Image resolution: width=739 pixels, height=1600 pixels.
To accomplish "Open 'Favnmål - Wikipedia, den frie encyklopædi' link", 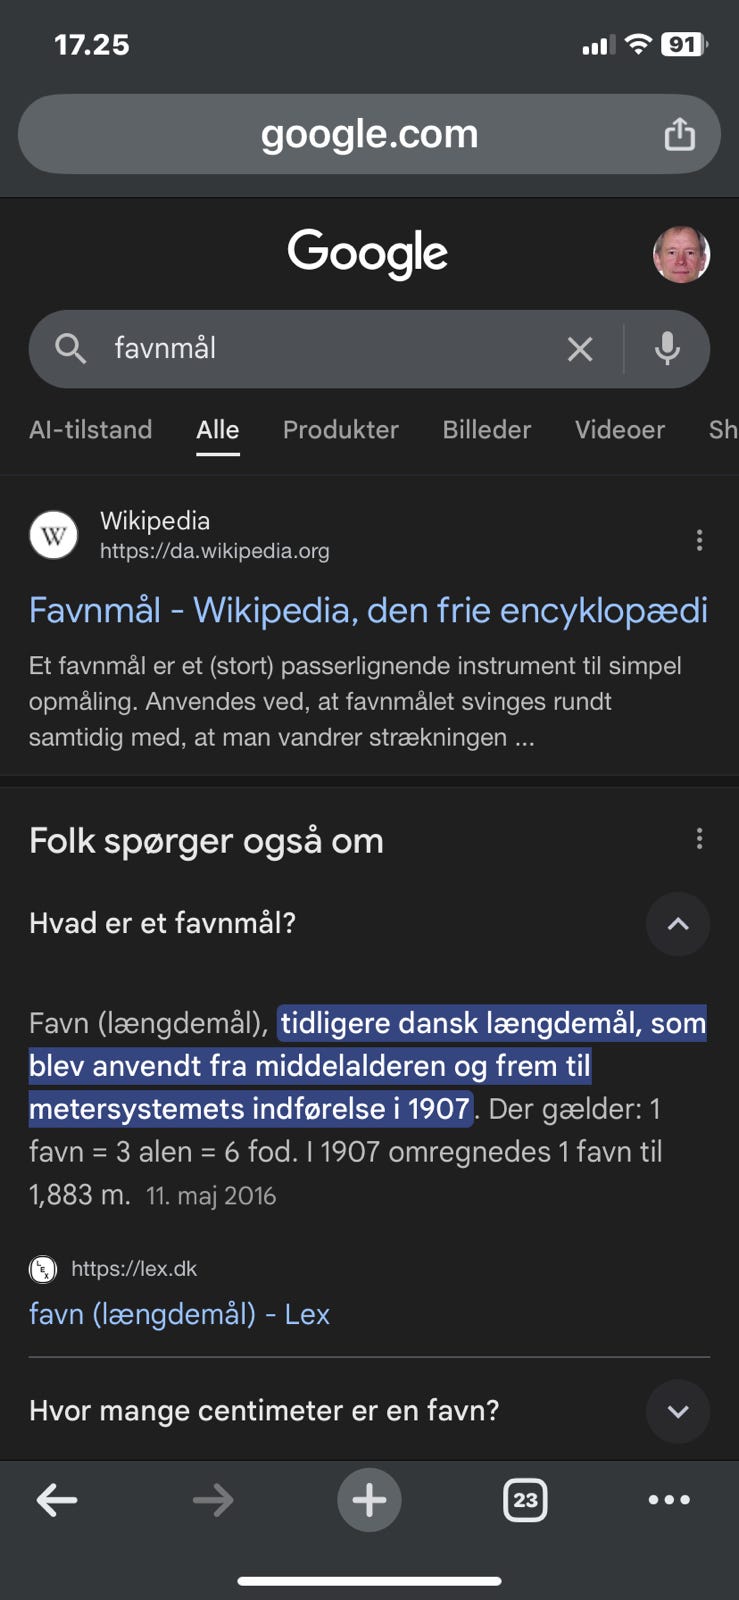I will (368, 610).
